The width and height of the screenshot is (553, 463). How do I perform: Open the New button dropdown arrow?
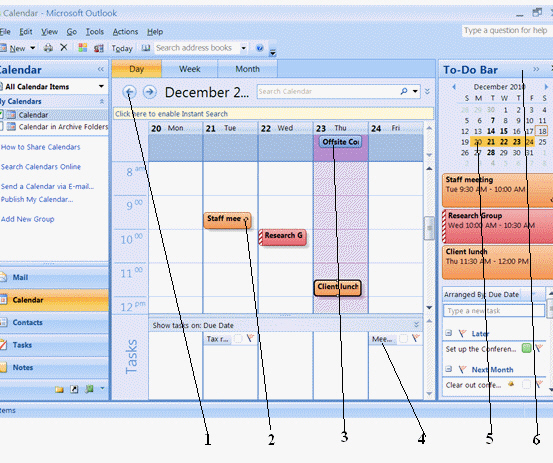click(x=32, y=48)
